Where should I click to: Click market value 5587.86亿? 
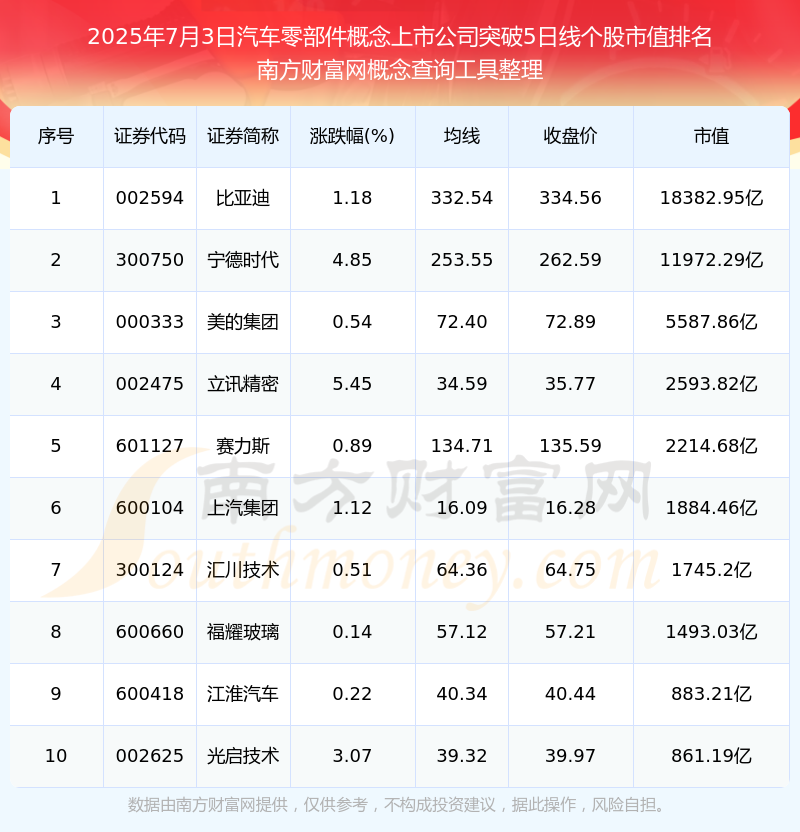[x=711, y=322]
